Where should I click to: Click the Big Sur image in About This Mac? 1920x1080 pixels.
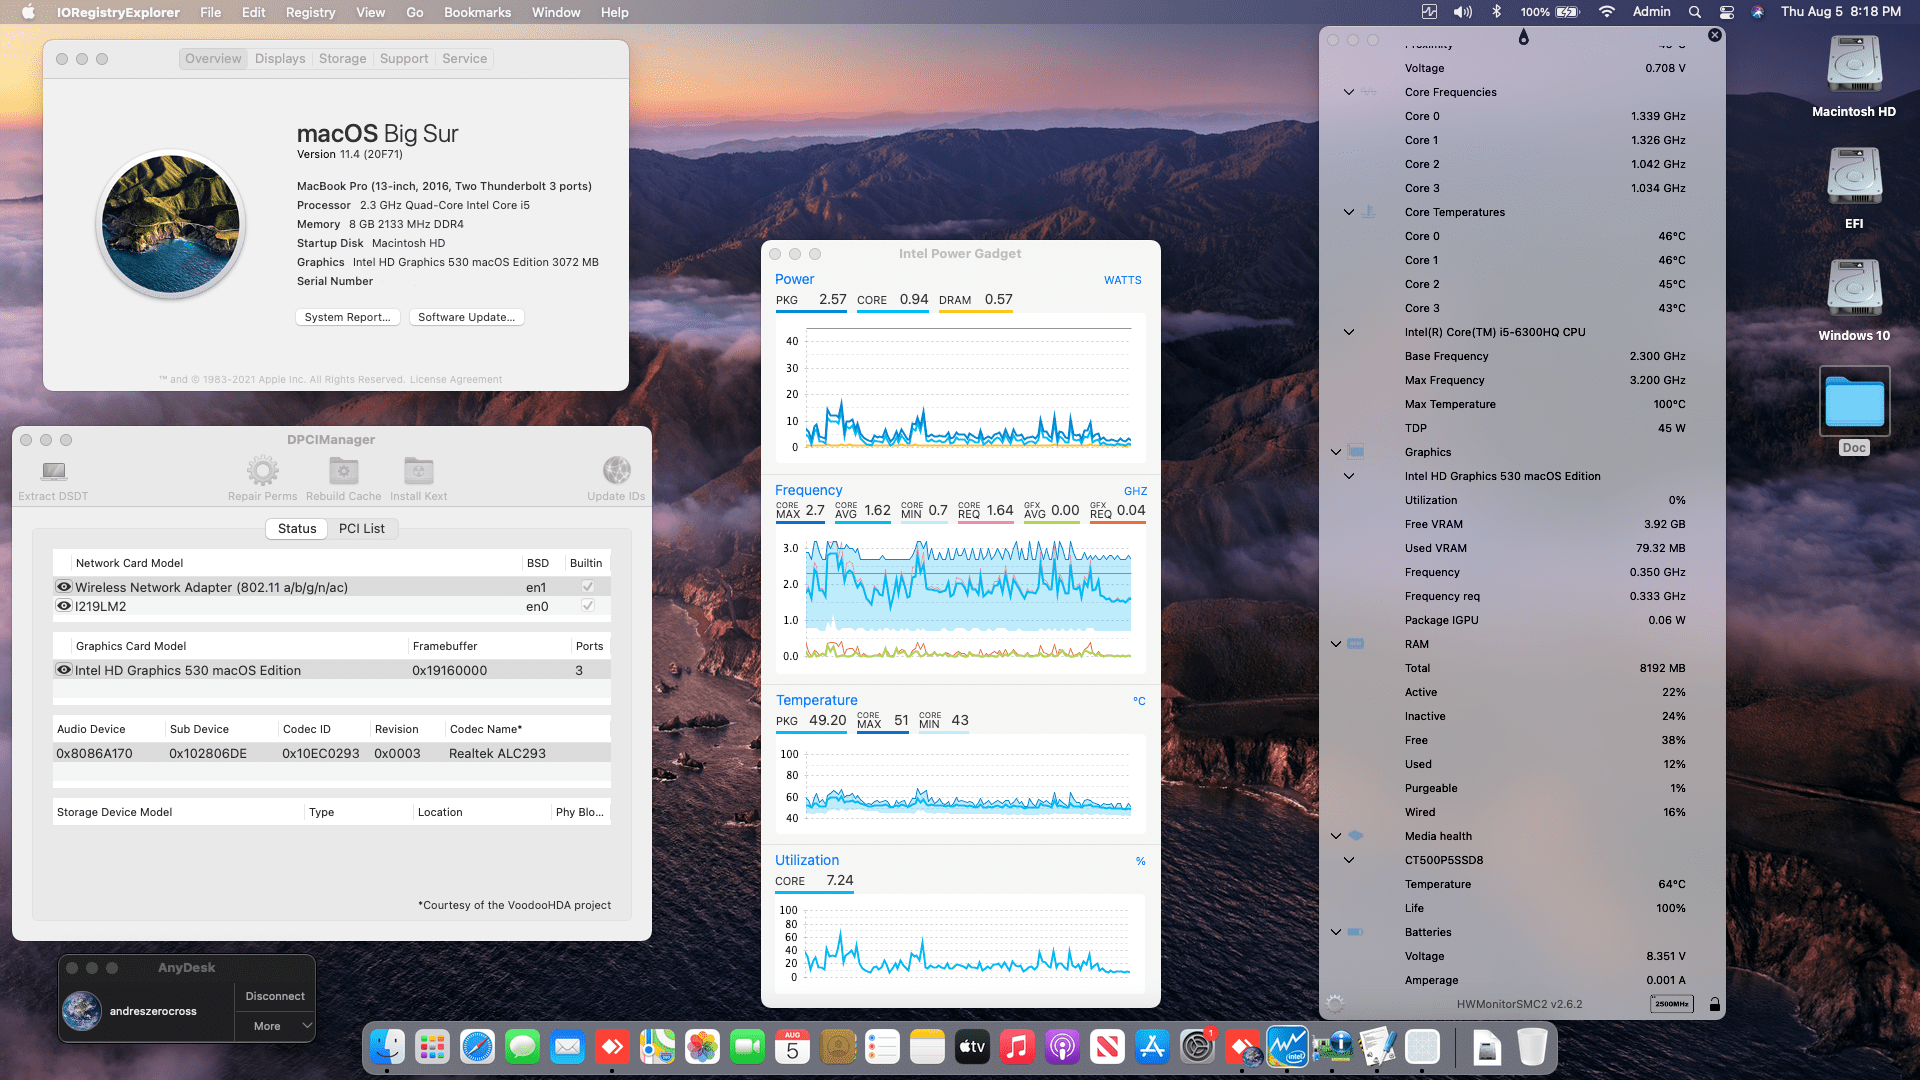171,224
